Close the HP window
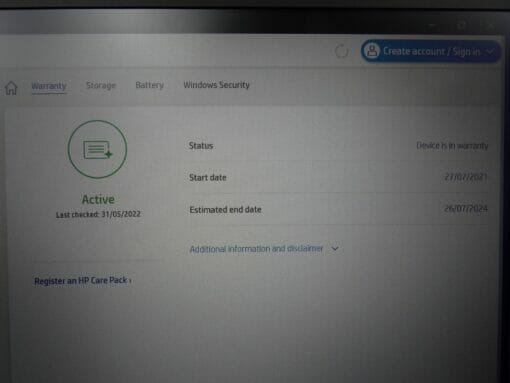This screenshot has height=383, width=510. [491, 25]
